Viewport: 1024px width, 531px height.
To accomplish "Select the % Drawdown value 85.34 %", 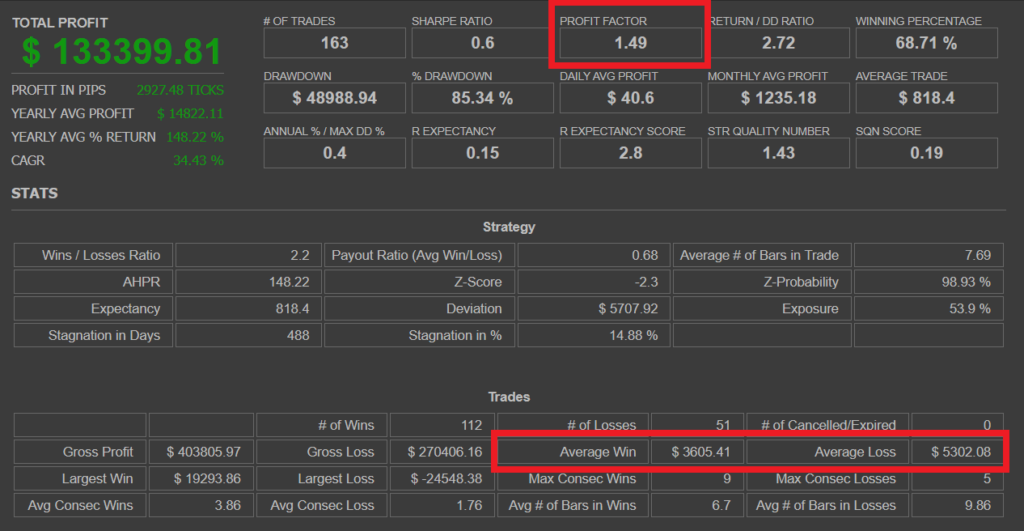I will tap(482, 98).
